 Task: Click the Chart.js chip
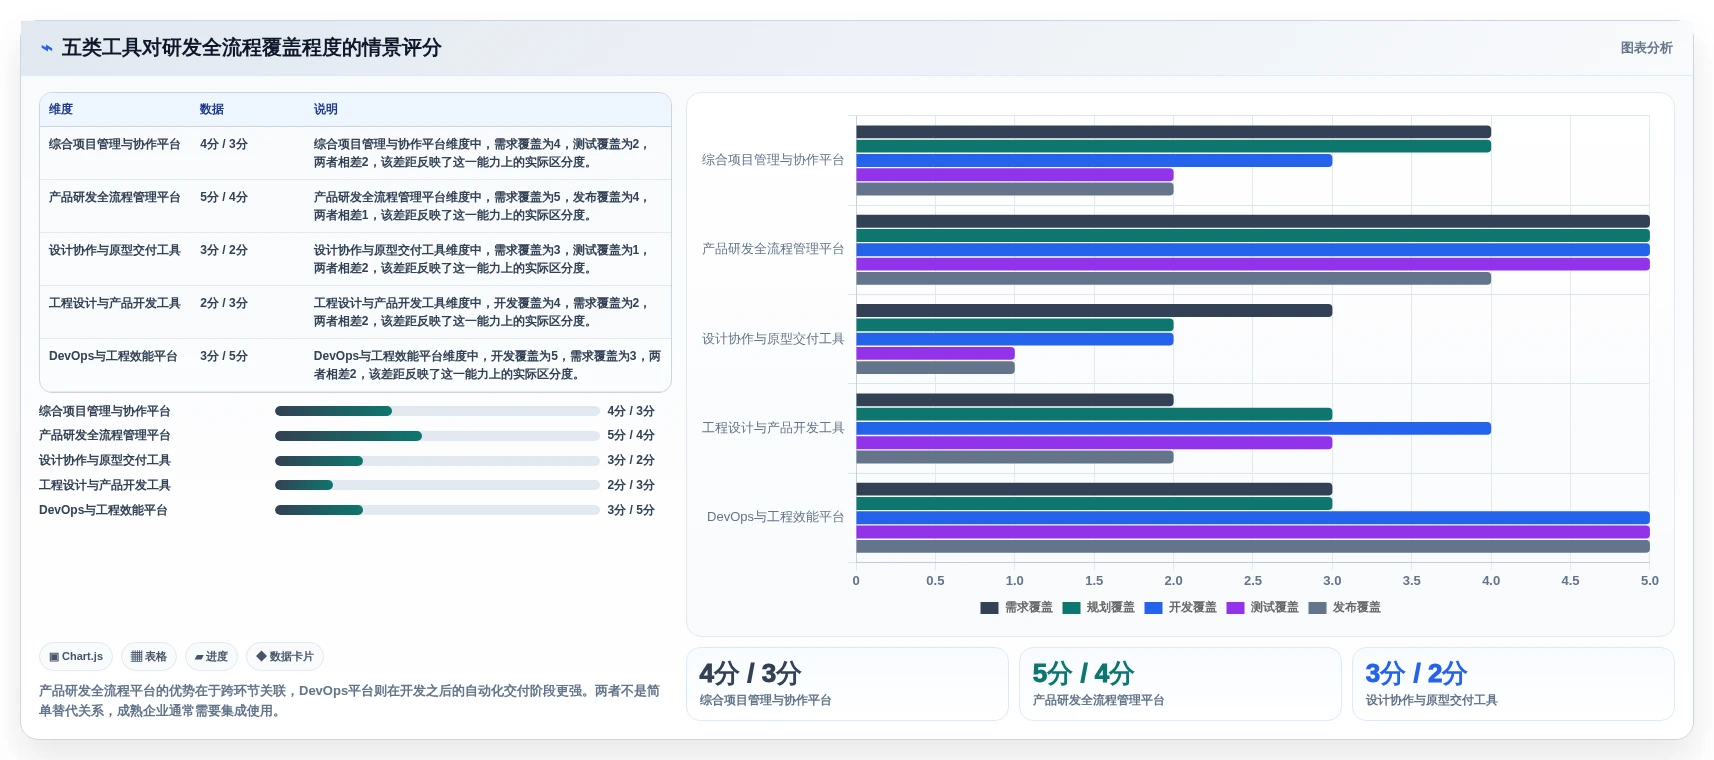coord(76,657)
